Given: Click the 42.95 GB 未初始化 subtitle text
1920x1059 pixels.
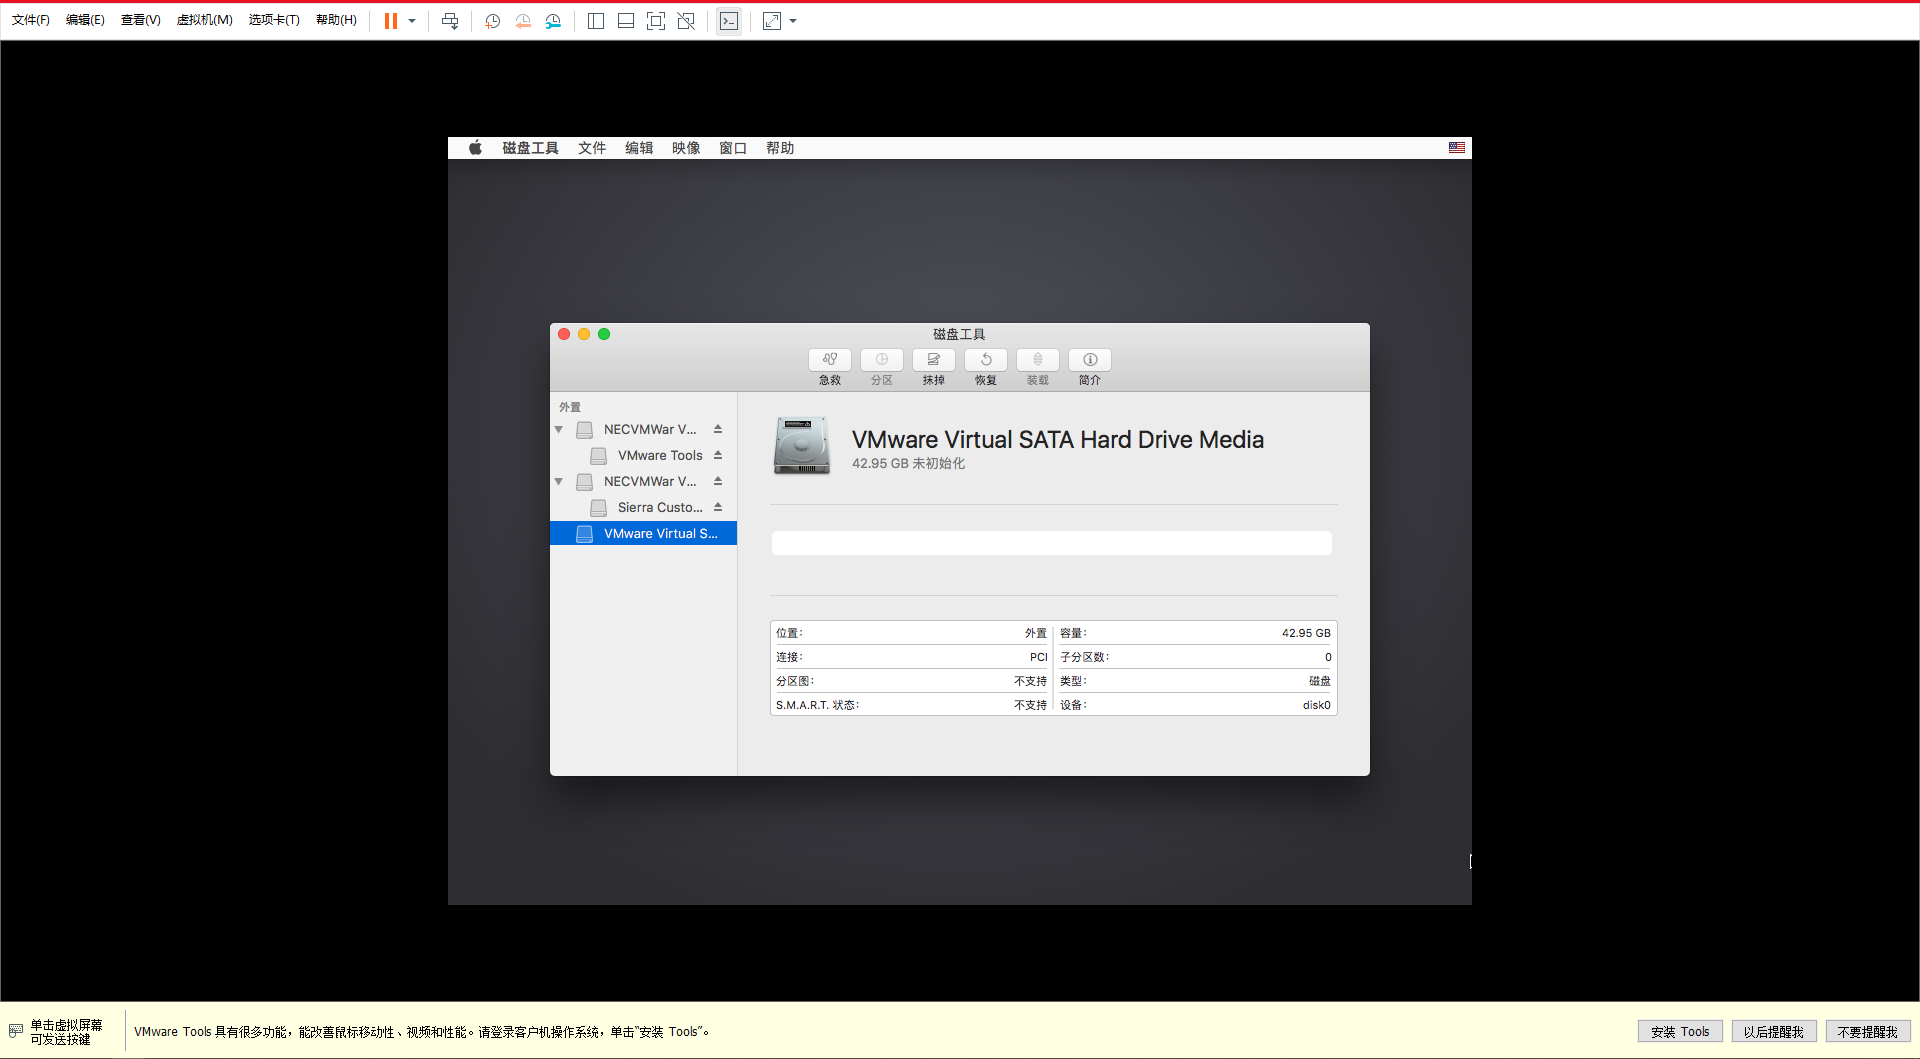Looking at the screenshot, I should (908, 464).
